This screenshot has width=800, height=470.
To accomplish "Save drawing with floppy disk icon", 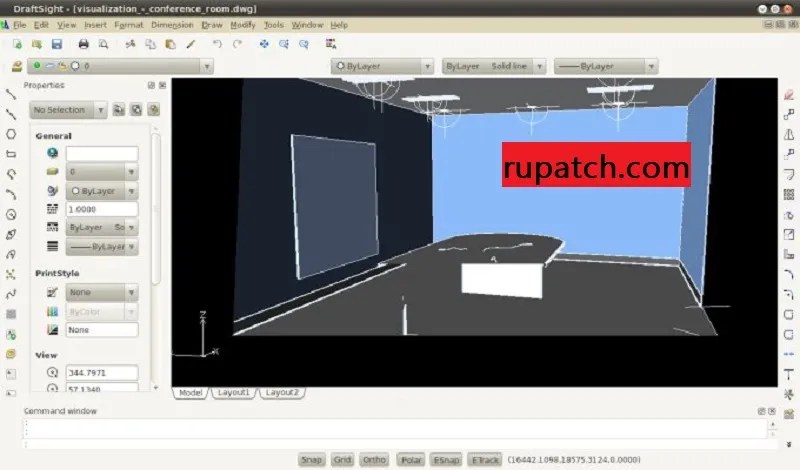I will pos(57,44).
